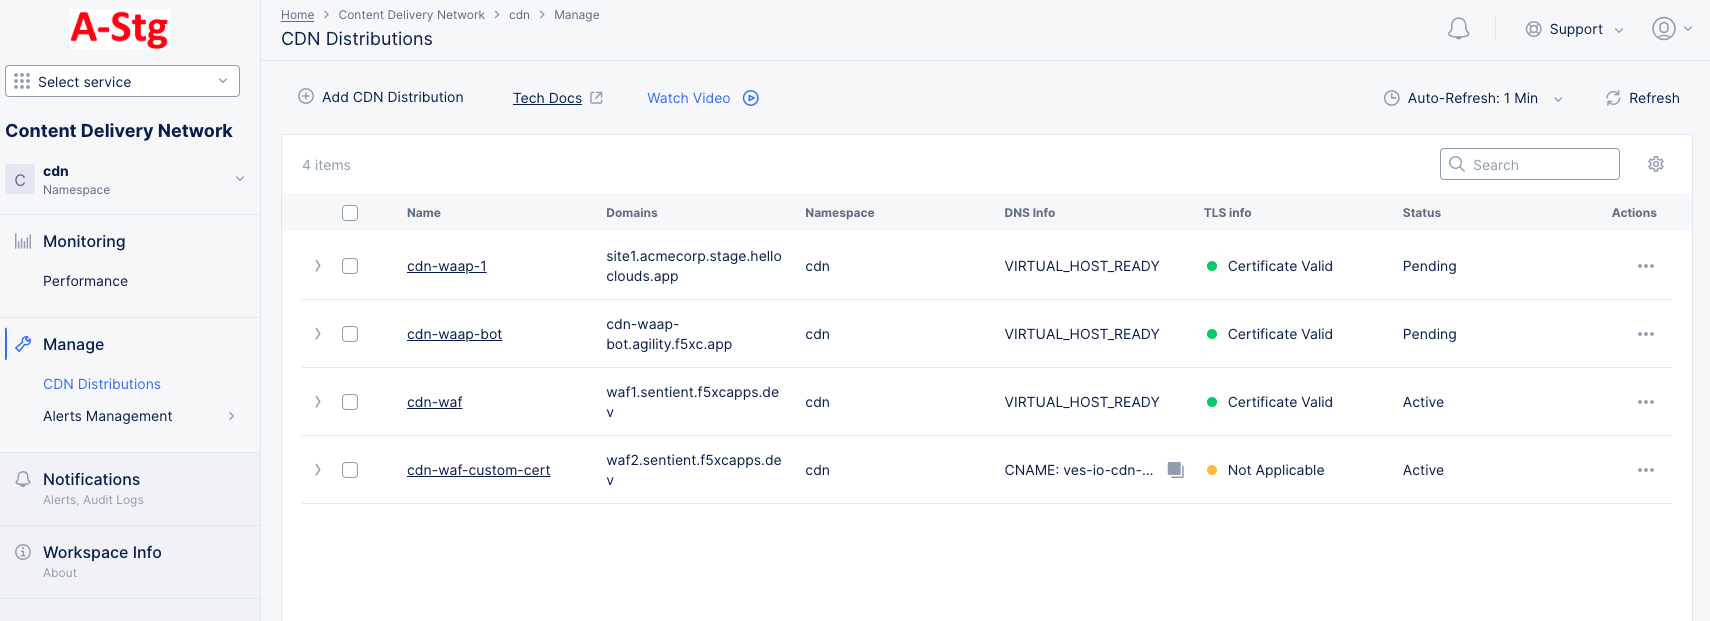Copy the CNAME value for cdn-waf-custom-cert

pos(1176,470)
